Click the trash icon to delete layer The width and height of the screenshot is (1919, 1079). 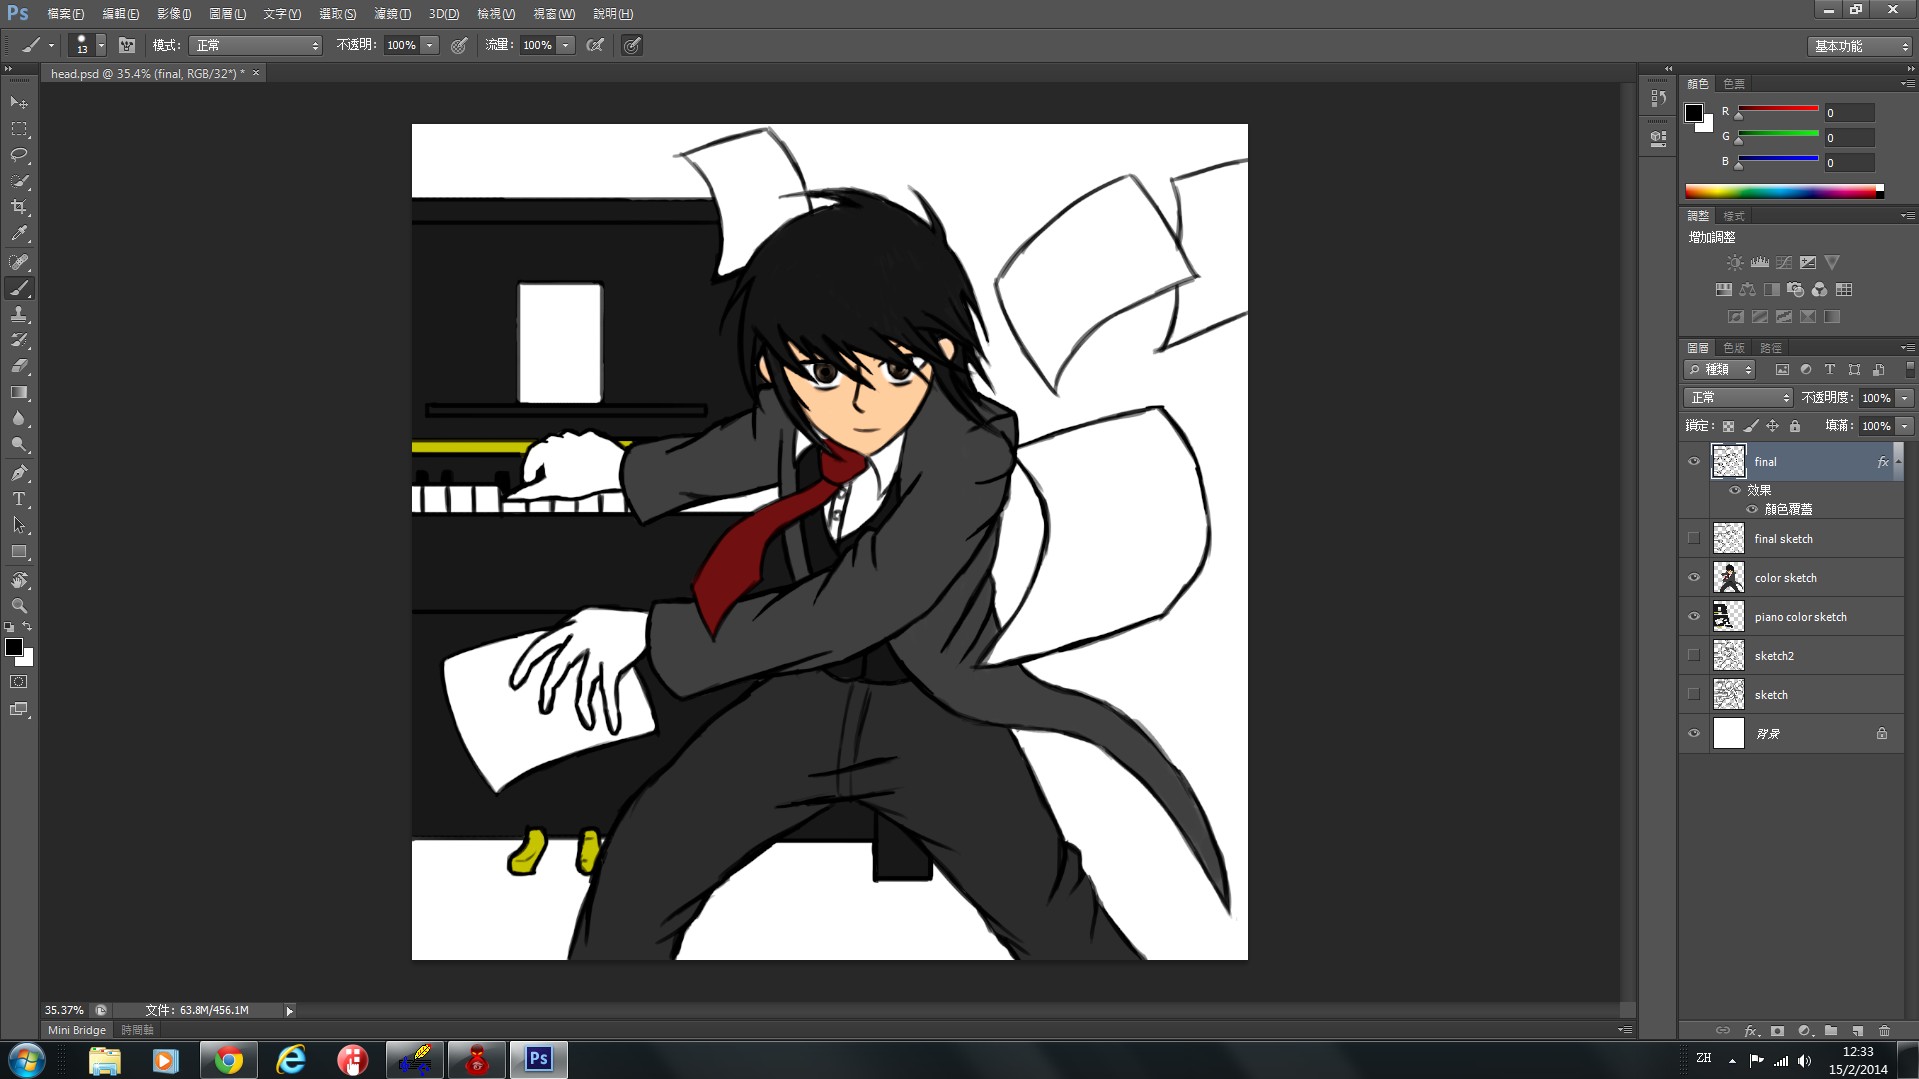pyautogui.click(x=1884, y=1031)
